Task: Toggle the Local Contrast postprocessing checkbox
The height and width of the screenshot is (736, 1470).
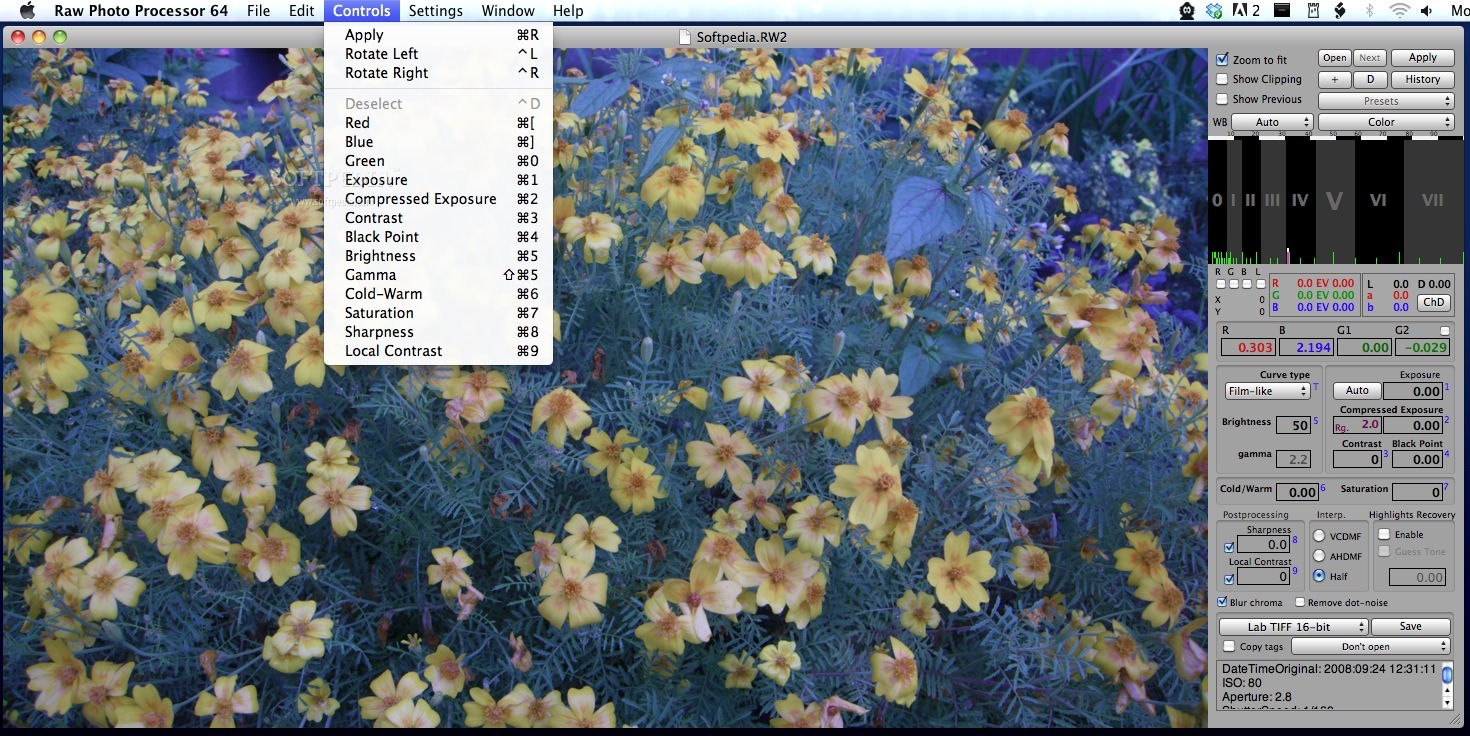Action: point(1230,579)
